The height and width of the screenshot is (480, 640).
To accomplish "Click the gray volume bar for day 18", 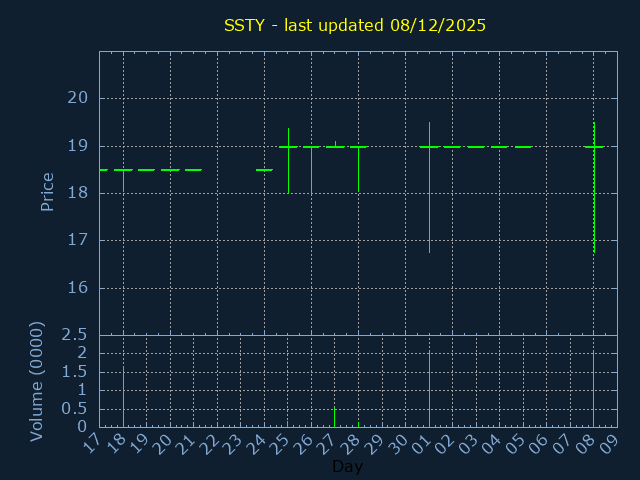I will click(123, 398).
